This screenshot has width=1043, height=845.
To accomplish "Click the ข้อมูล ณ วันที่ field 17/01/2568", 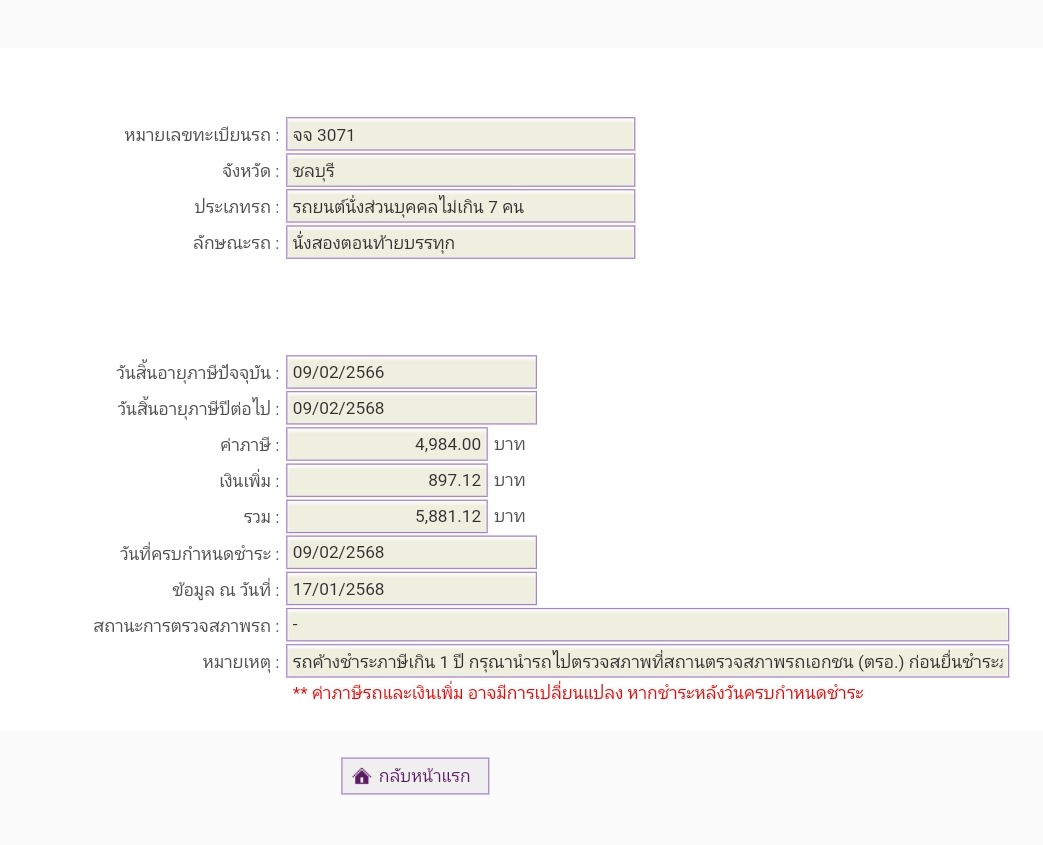I will [x=411, y=589].
